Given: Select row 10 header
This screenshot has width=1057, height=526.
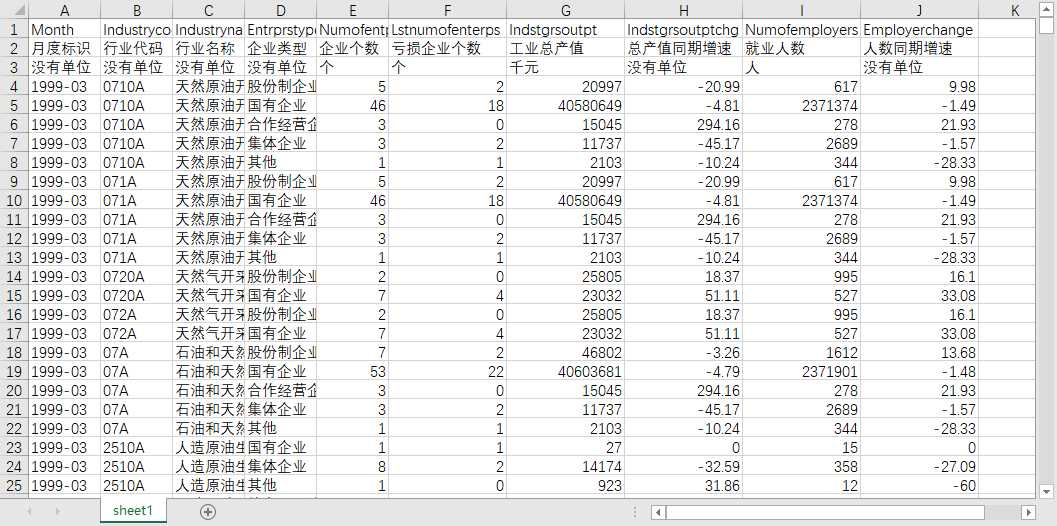Looking at the screenshot, I should (x=14, y=200).
